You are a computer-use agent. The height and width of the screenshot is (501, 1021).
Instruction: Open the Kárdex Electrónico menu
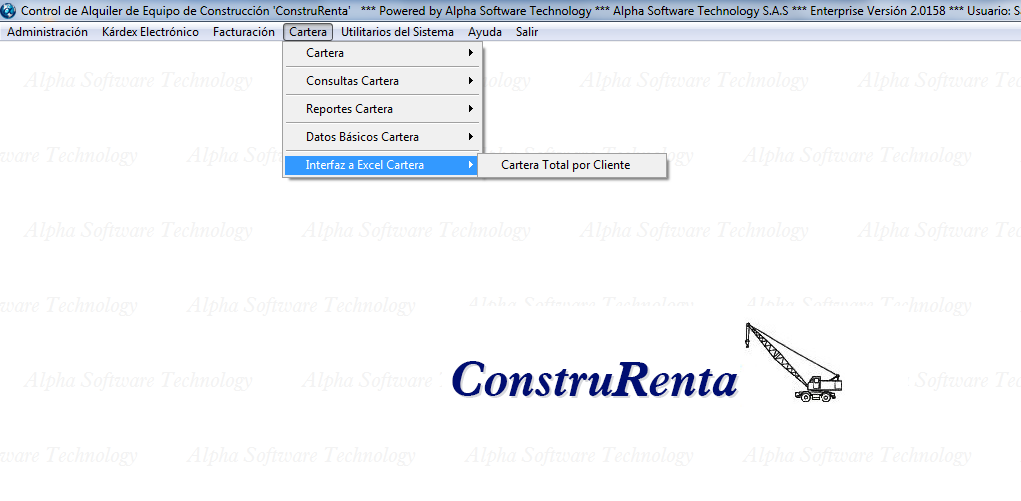point(150,32)
